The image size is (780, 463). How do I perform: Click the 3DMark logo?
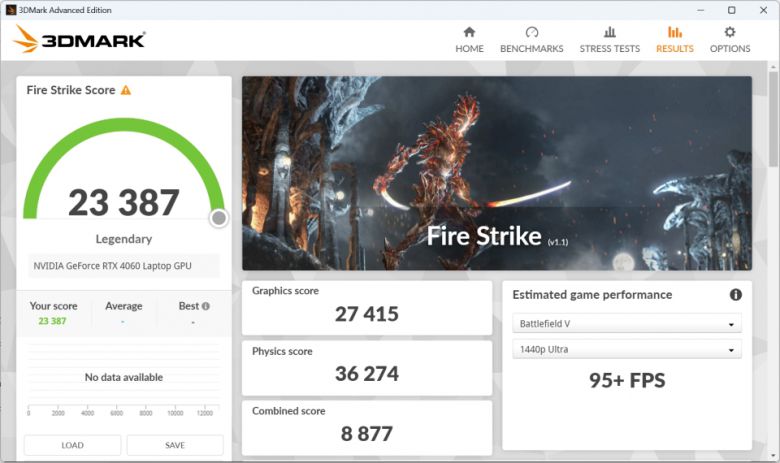[80, 40]
